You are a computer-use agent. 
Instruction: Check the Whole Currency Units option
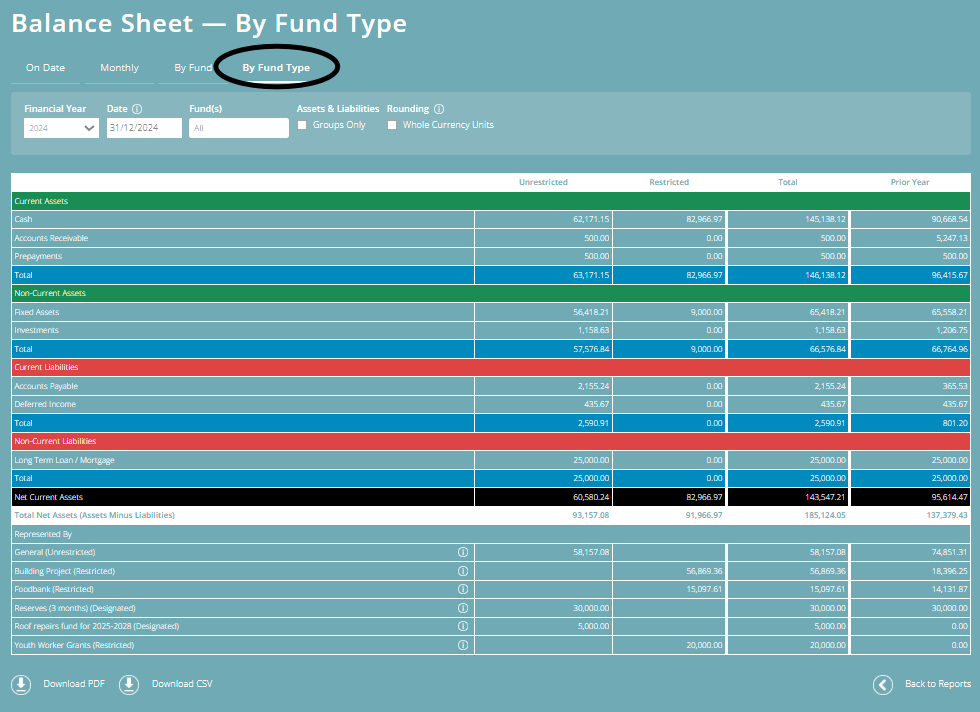(x=392, y=125)
